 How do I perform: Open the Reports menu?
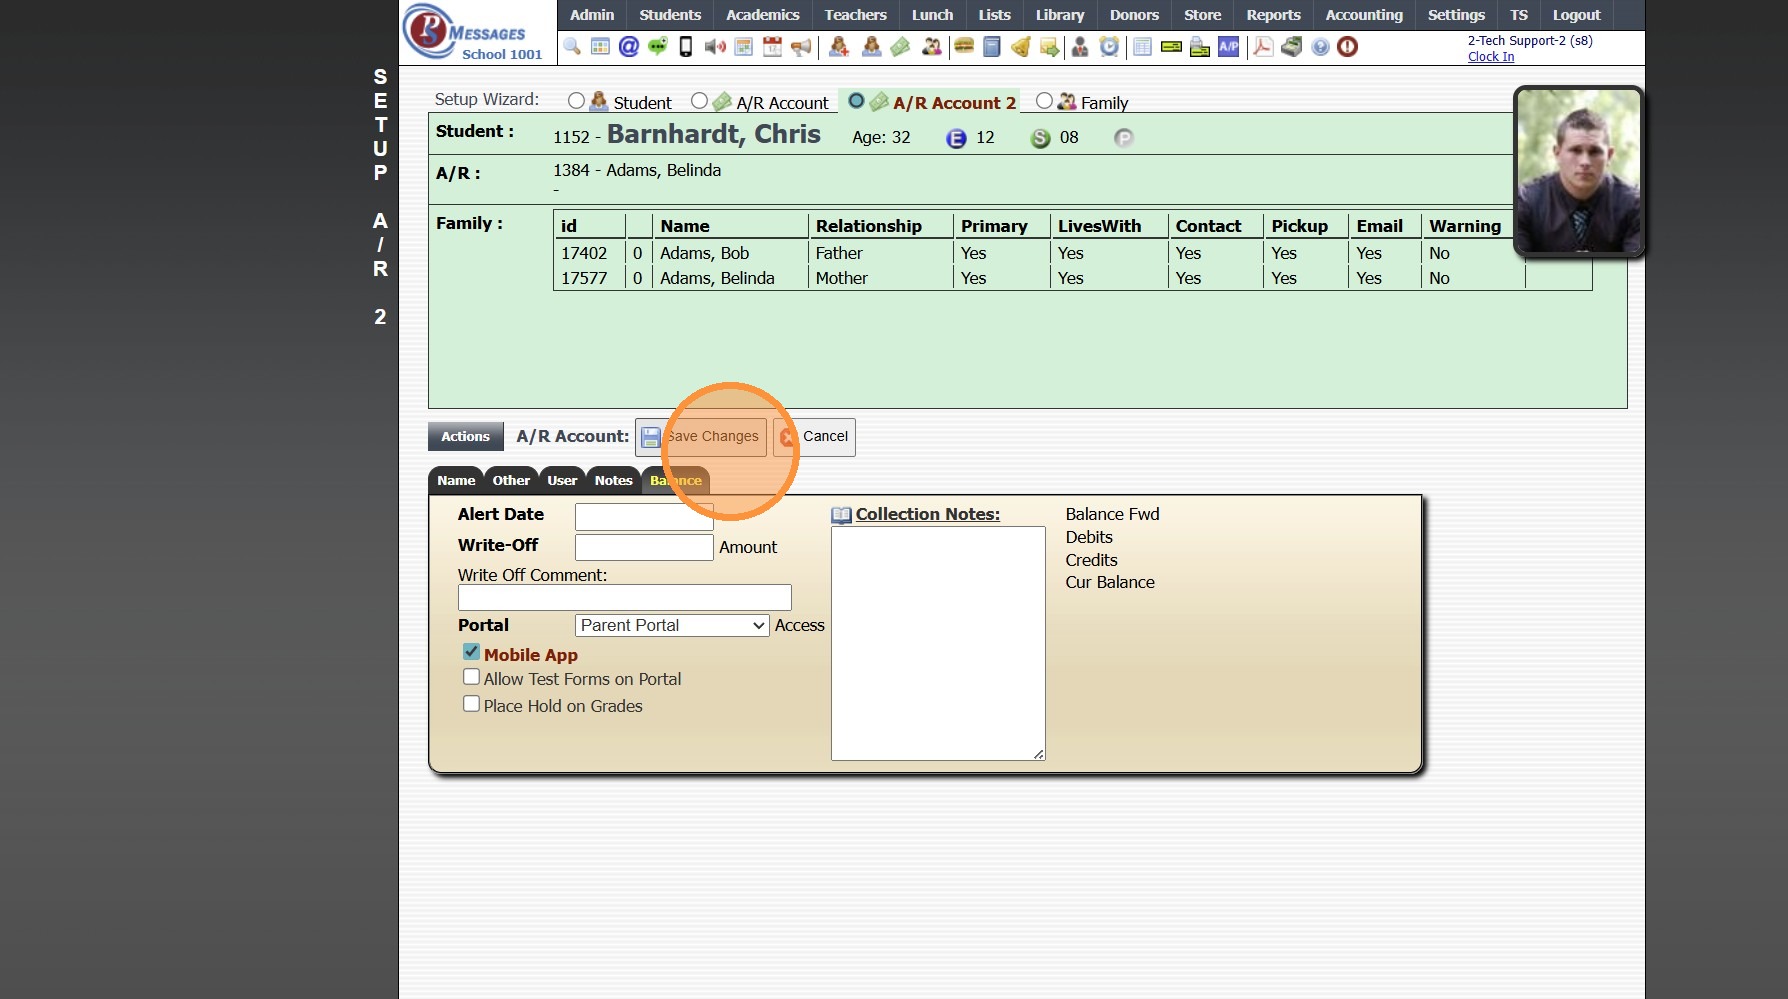pyautogui.click(x=1273, y=15)
